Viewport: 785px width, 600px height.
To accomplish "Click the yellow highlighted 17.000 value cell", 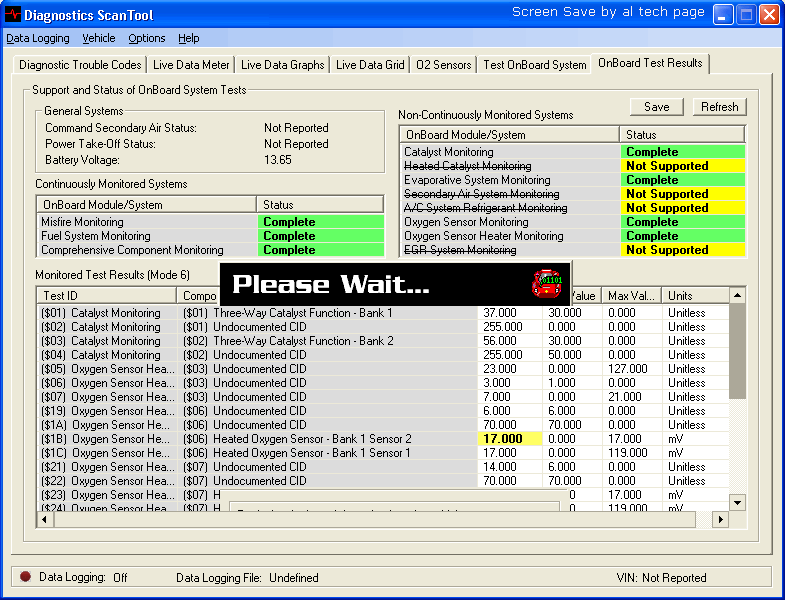I will click(x=510, y=439).
